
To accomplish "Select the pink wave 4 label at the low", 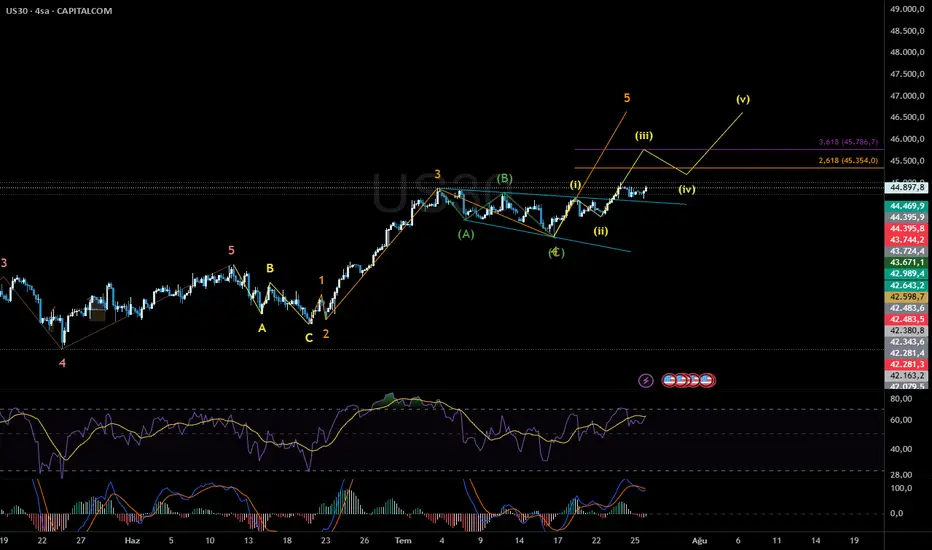I will click(62, 363).
